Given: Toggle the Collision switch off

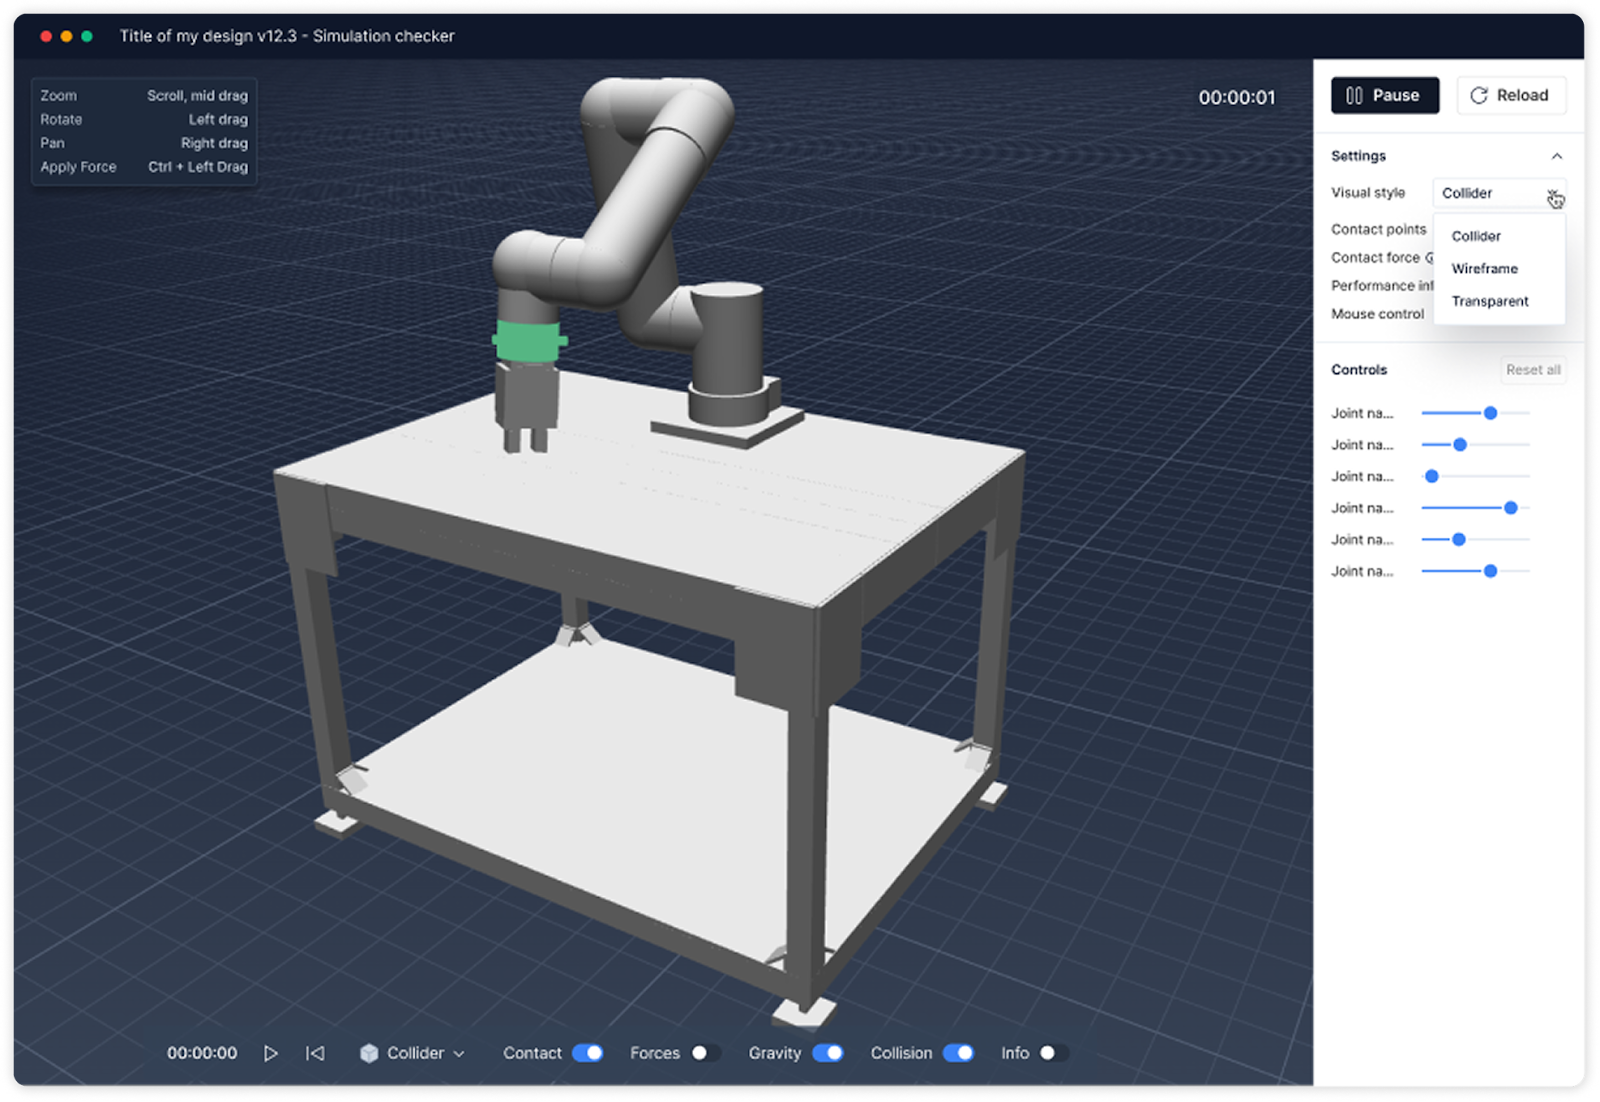Looking at the screenshot, I should click(961, 1053).
